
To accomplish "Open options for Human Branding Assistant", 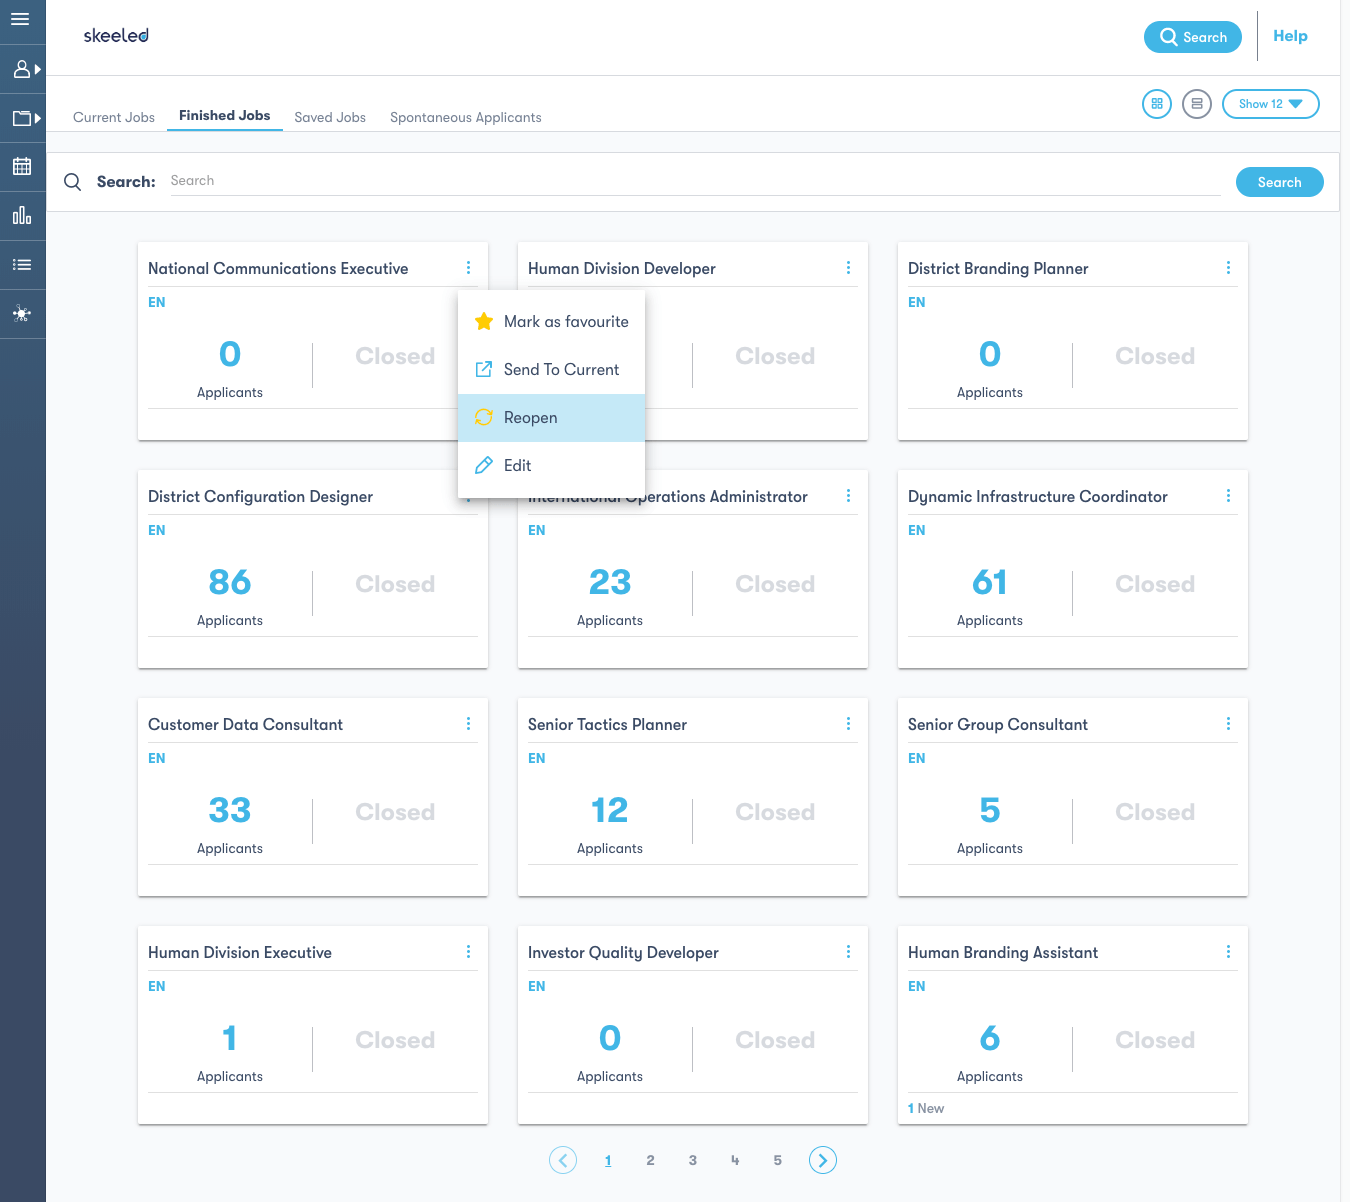I will 1228,952.
